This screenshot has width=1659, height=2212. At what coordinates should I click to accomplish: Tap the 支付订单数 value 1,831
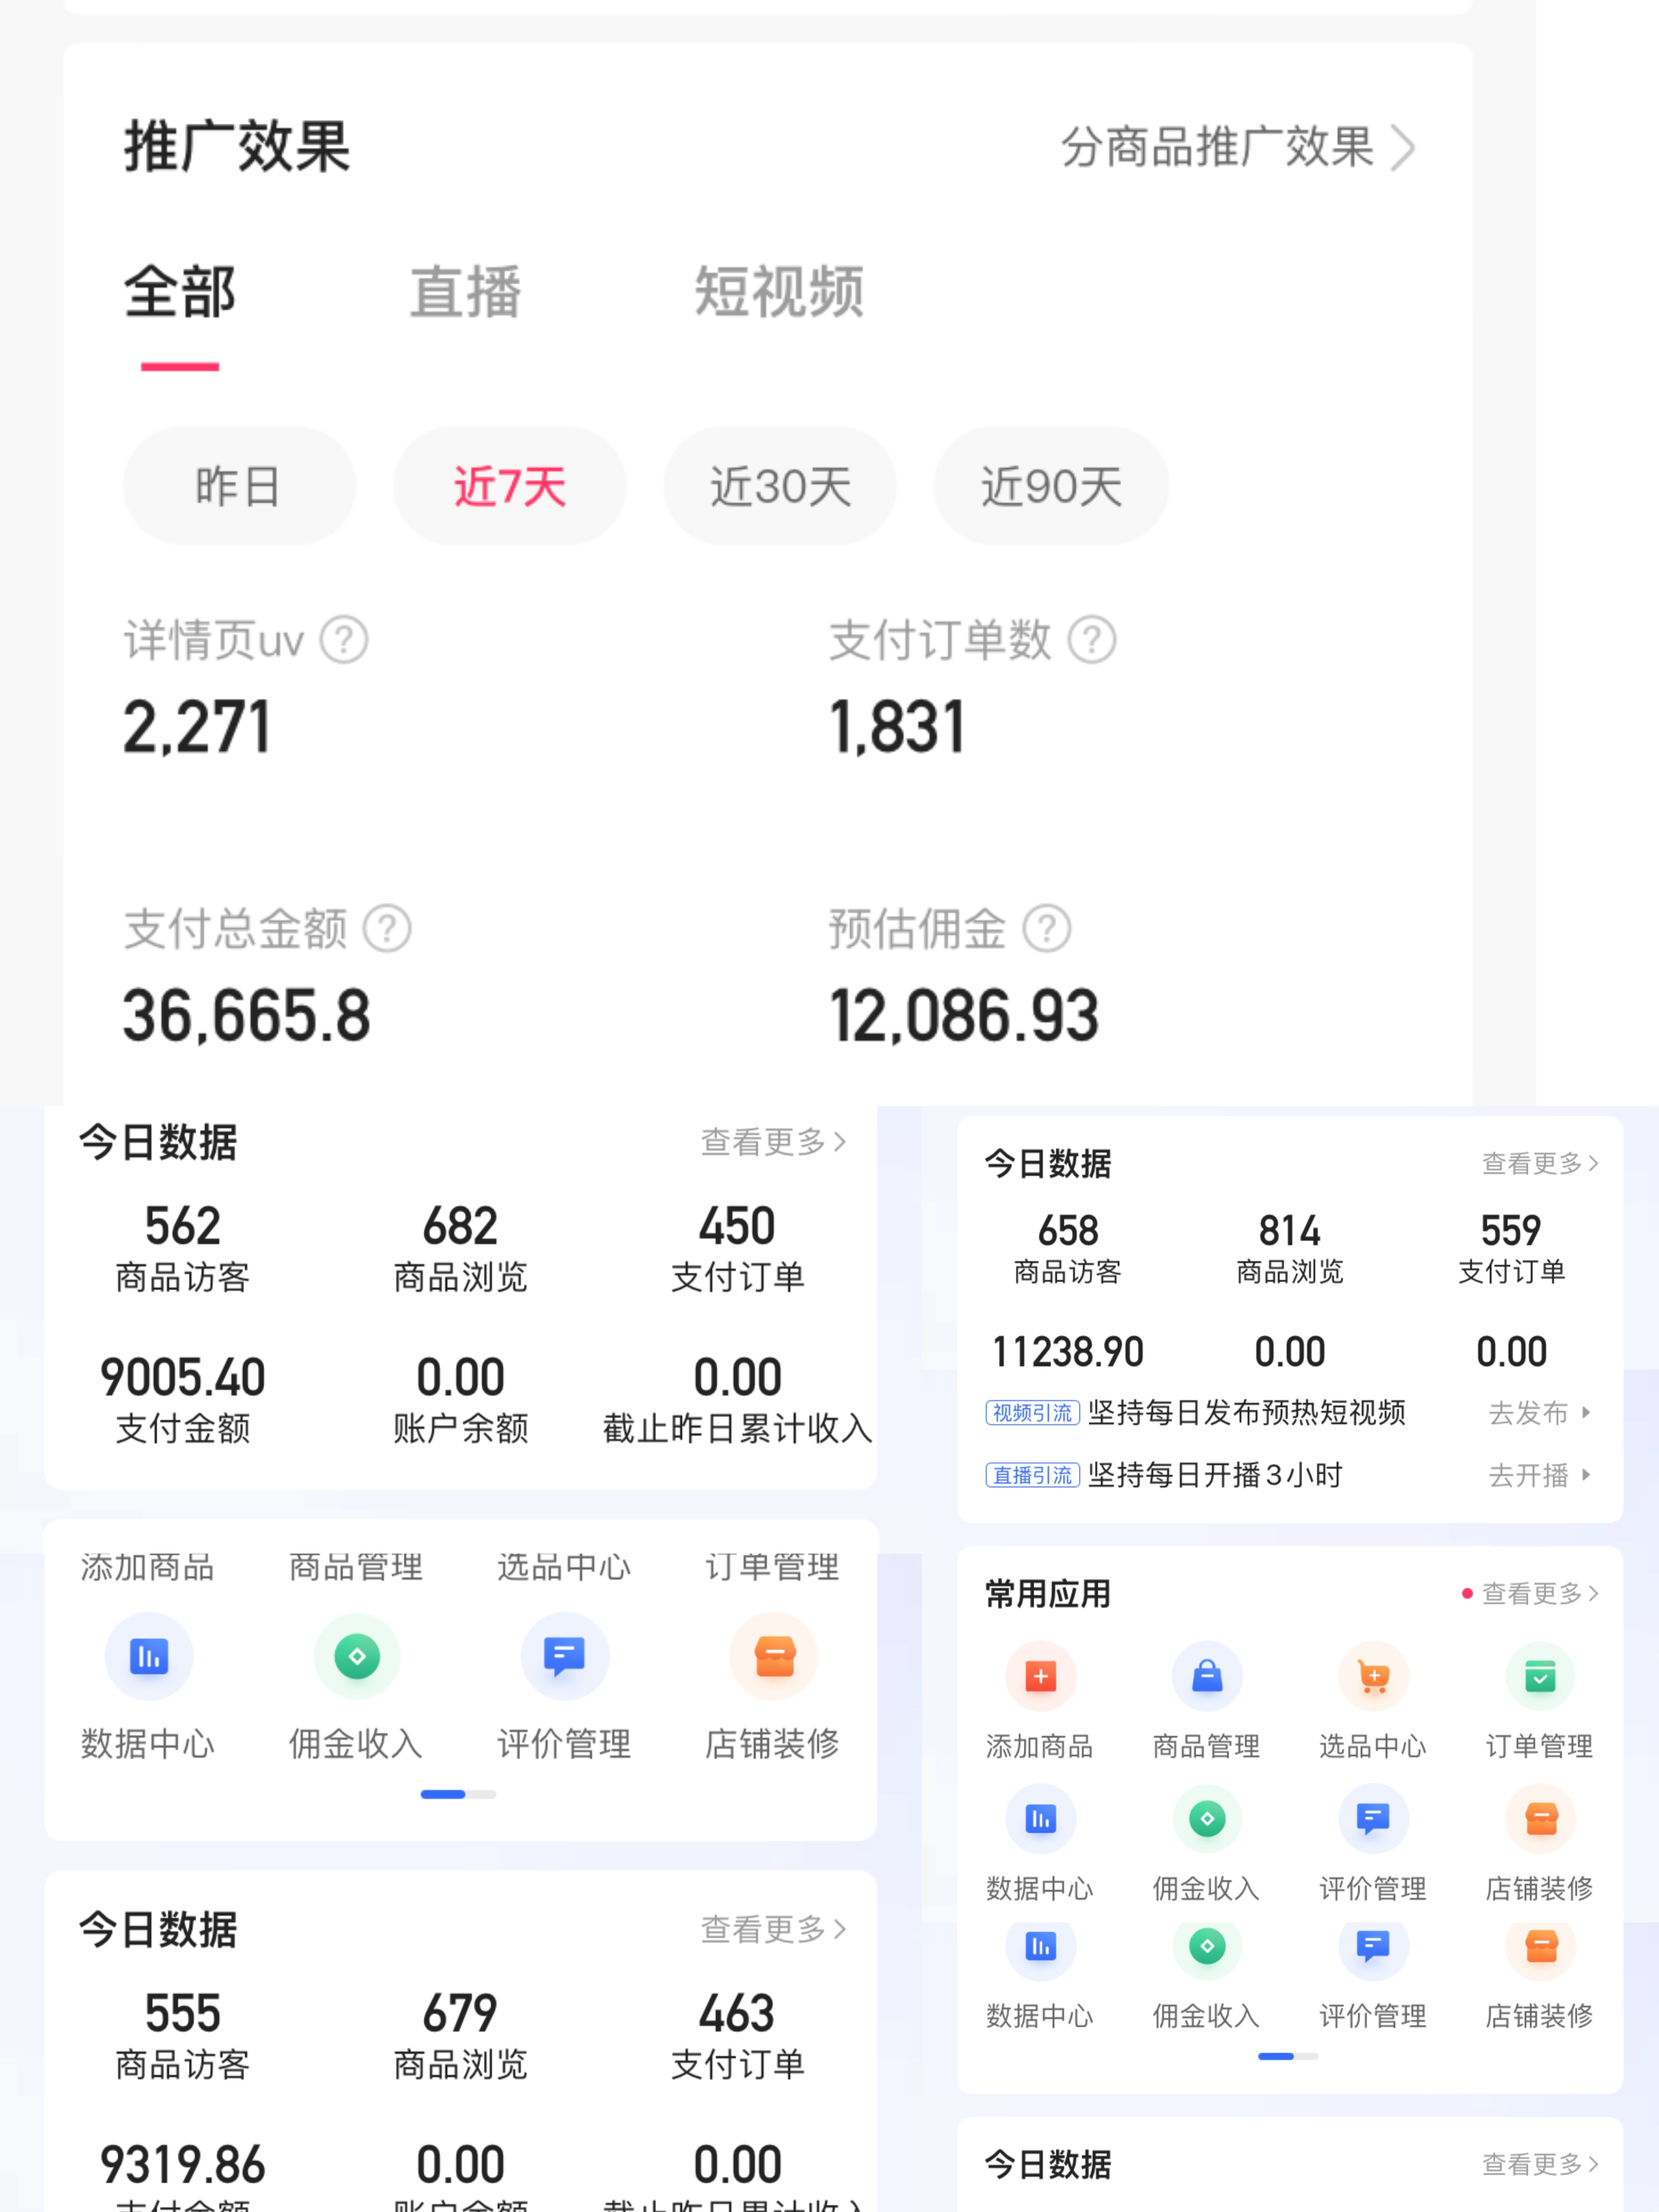coord(897,727)
